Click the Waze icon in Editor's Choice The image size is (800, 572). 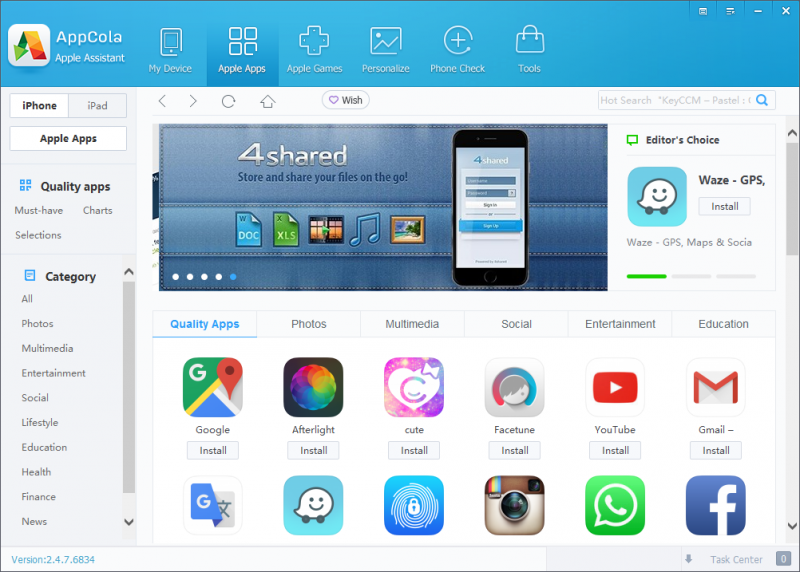click(657, 196)
